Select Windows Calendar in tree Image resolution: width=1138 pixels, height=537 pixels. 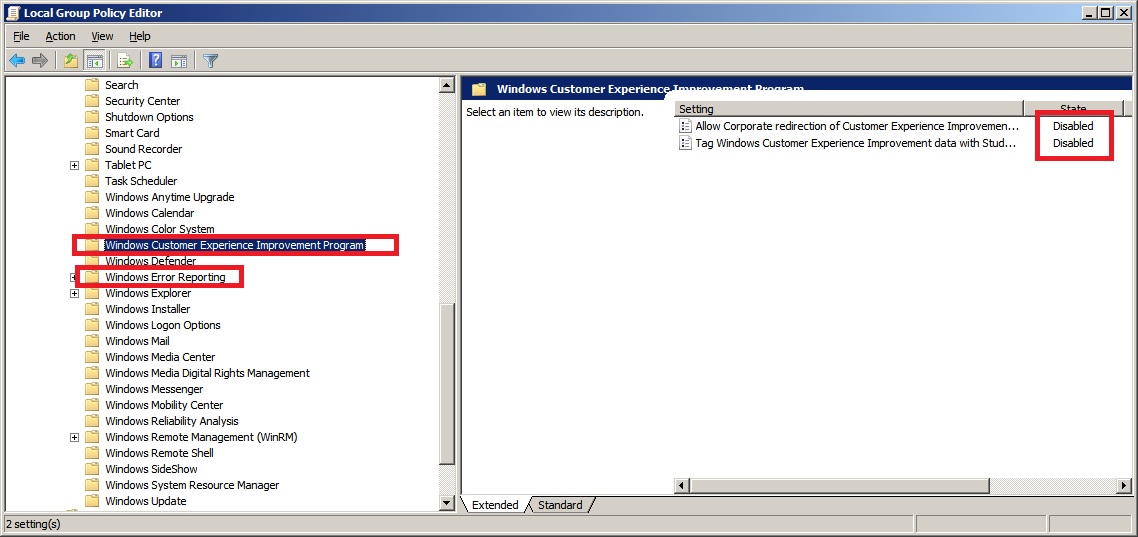point(150,213)
